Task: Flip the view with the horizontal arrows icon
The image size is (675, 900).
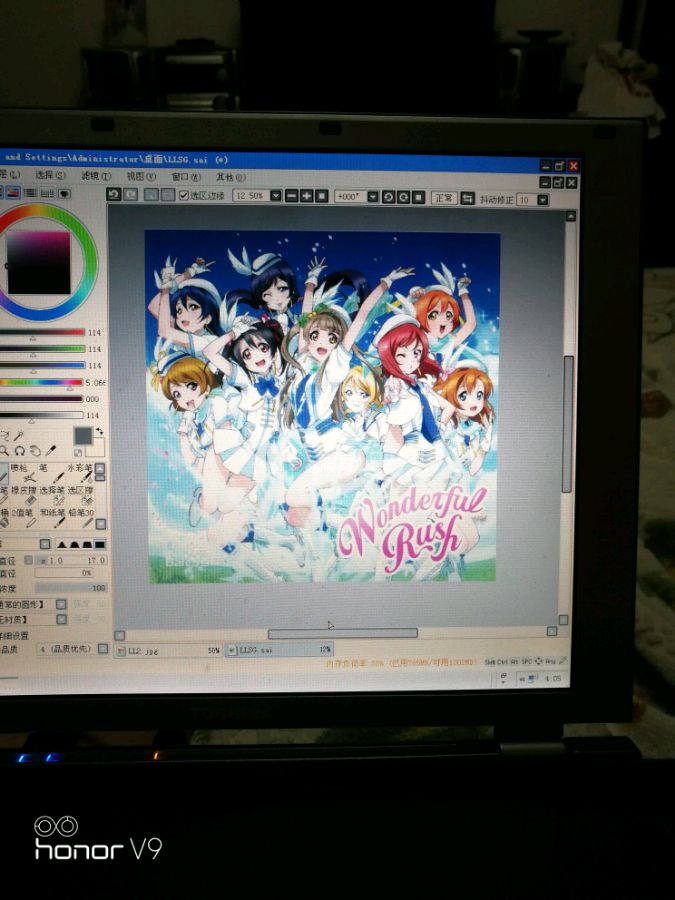Action: [467, 198]
